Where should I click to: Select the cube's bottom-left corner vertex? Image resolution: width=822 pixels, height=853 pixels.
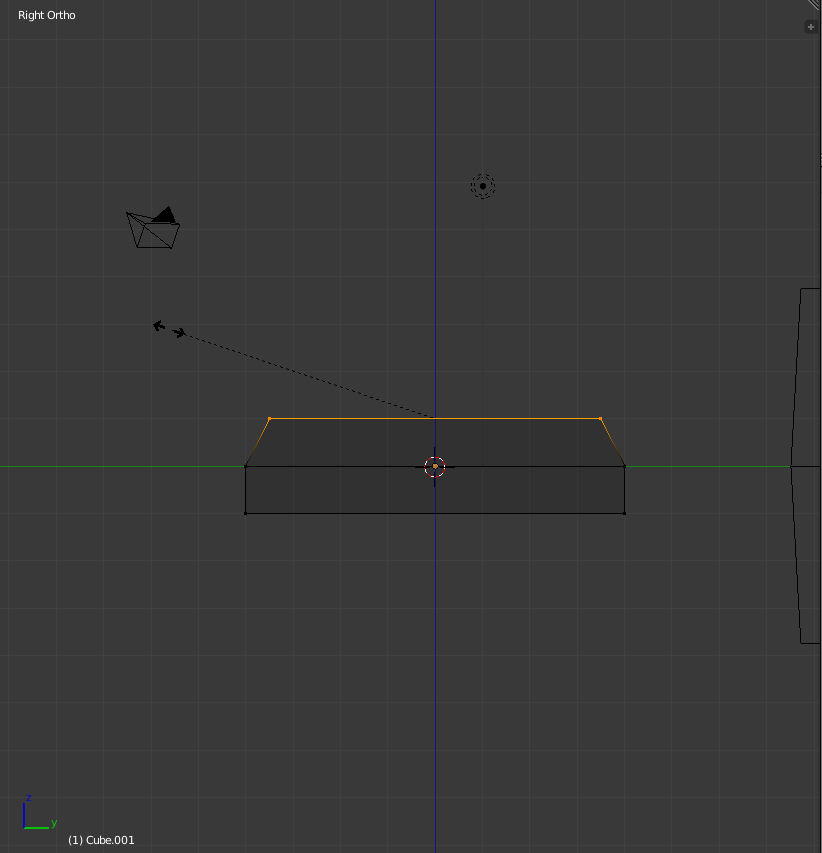click(245, 513)
